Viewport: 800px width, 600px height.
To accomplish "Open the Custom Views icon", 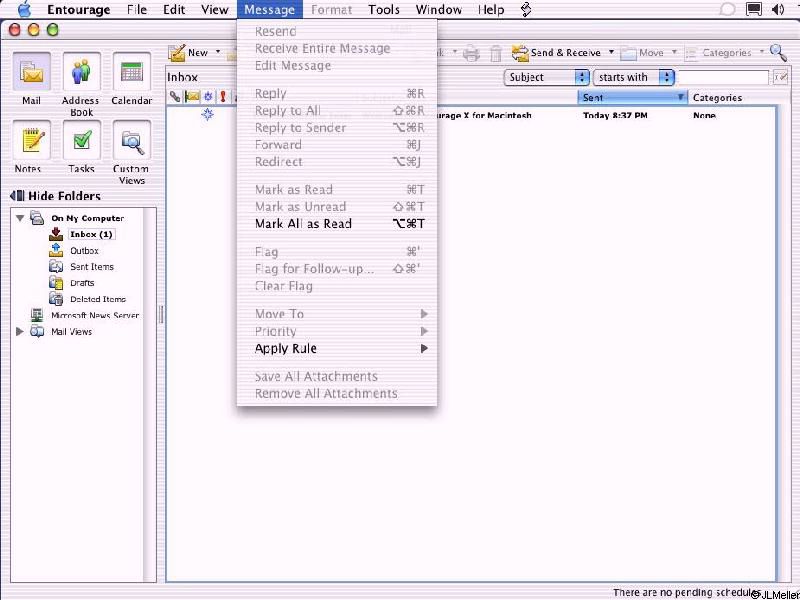I will click(x=132, y=140).
